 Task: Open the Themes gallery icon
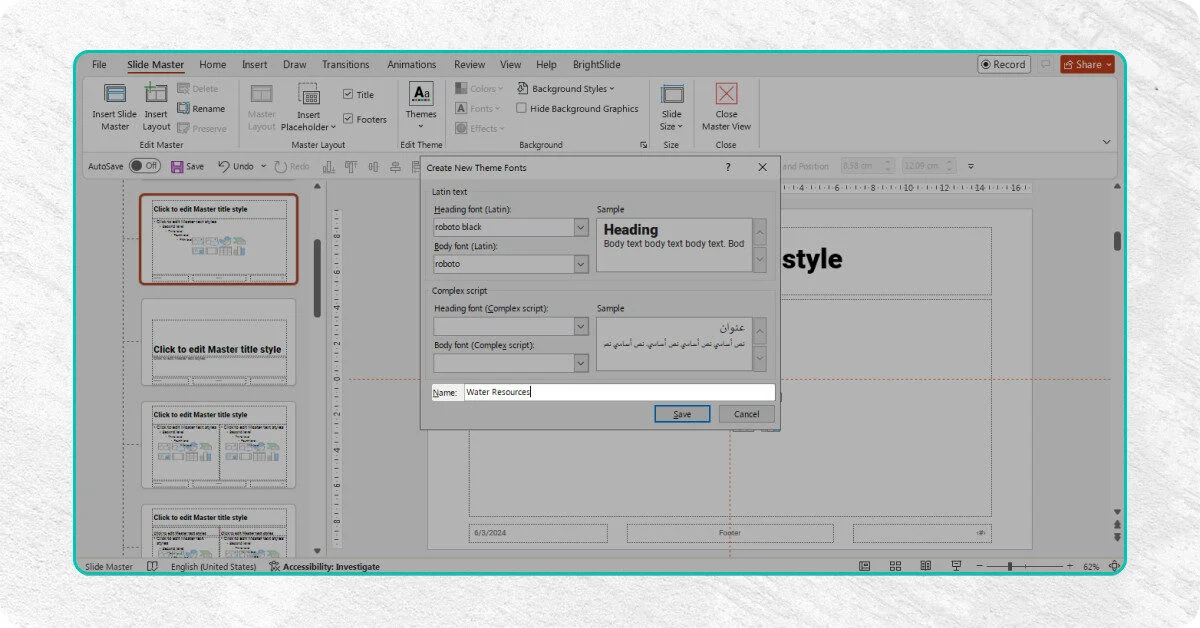[x=421, y=95]
